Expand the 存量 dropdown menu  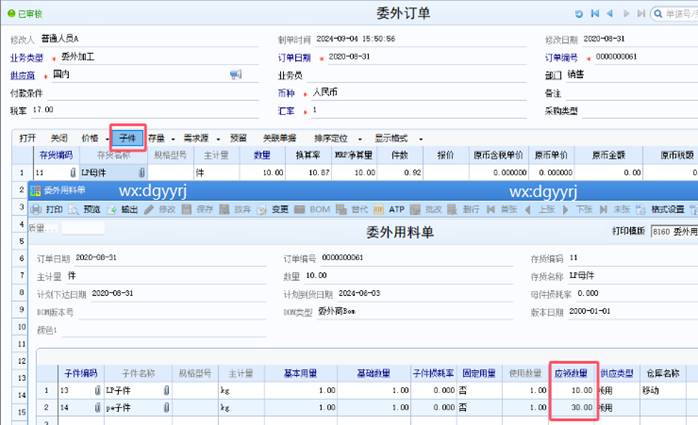point(157,137)
